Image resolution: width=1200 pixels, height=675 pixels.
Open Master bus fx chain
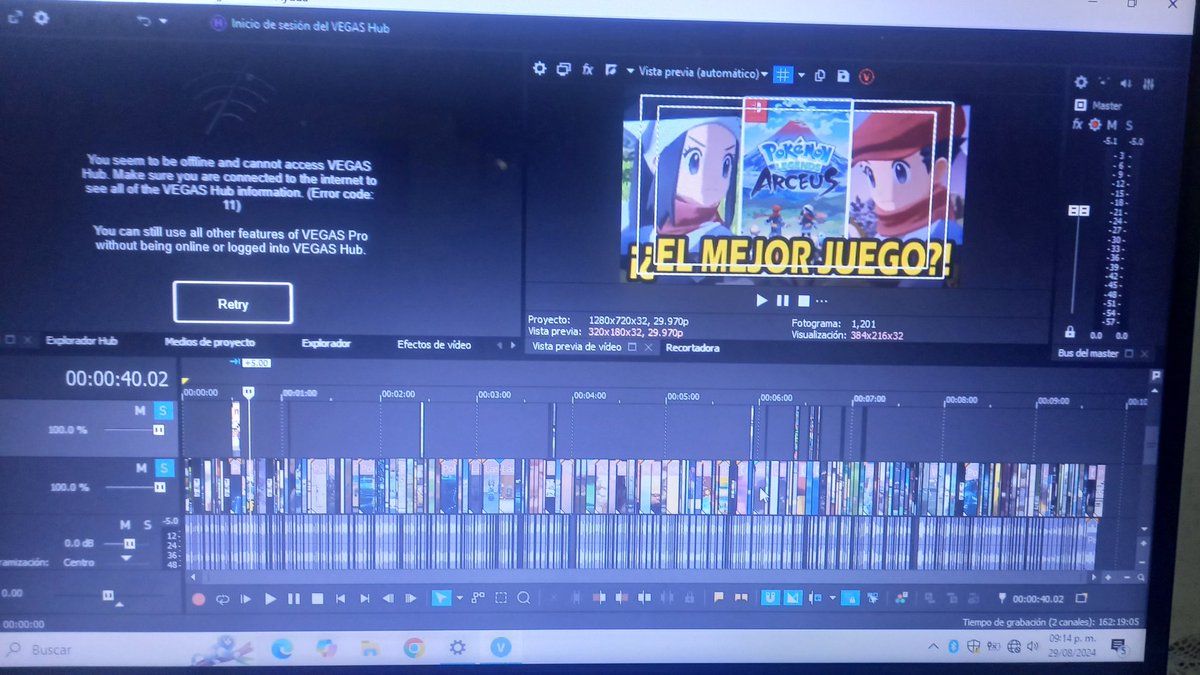[x=1078, y=124]
